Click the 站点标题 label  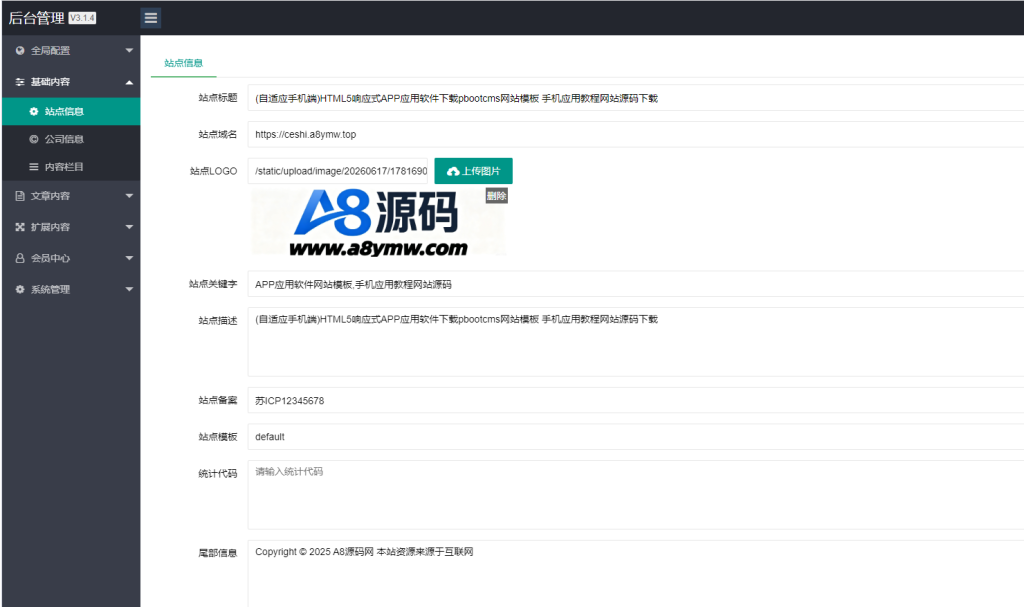point(218,98)
